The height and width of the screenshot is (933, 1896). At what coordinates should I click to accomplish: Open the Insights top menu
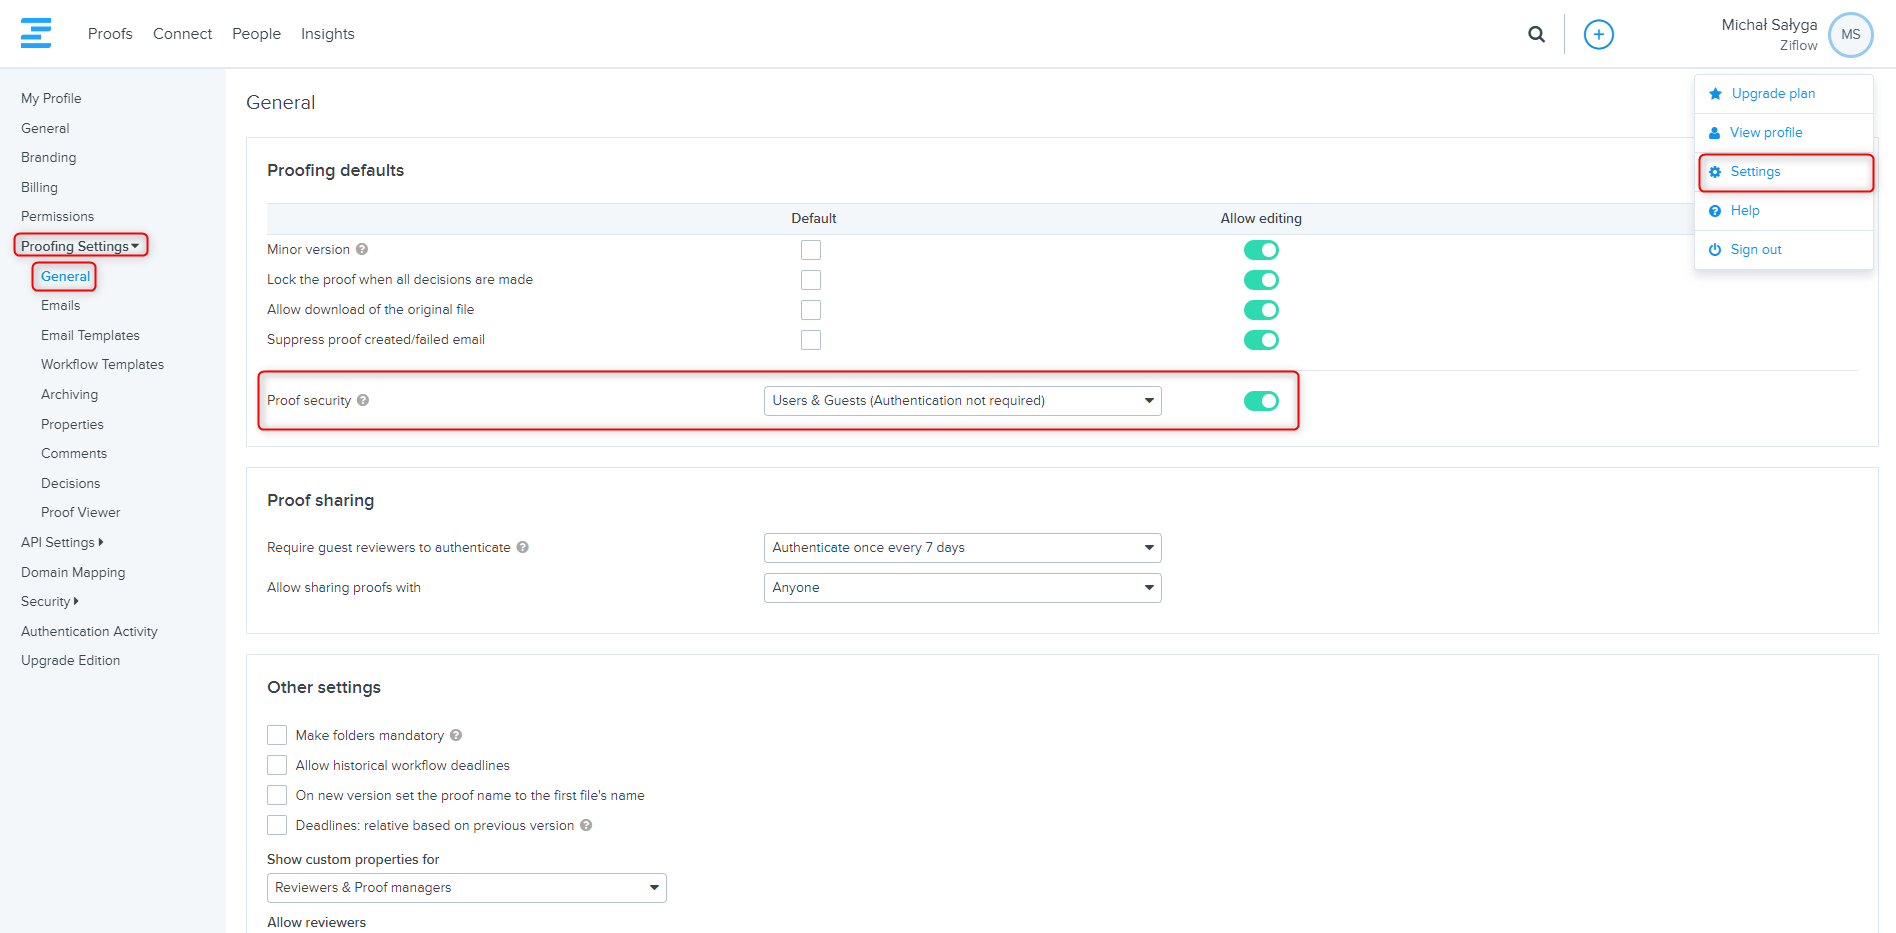327,34
